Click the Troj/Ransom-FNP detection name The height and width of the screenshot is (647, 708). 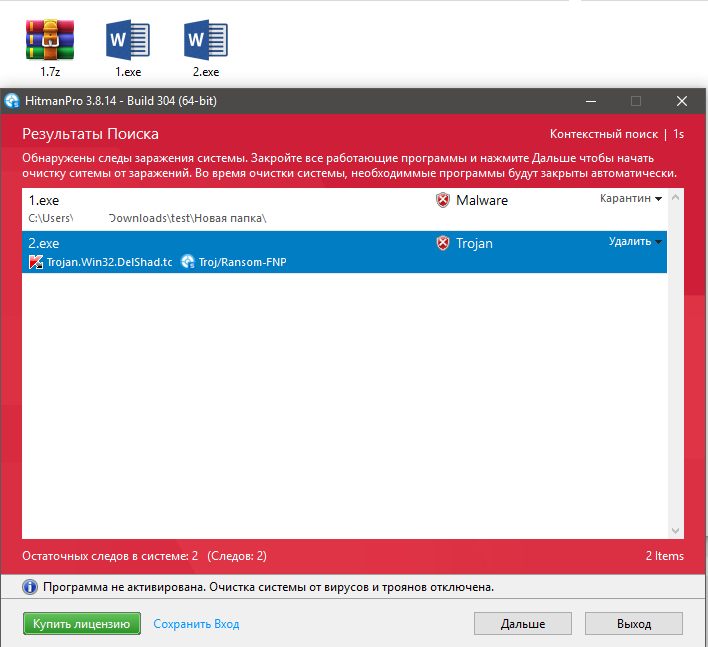click(x=242, y=262)
